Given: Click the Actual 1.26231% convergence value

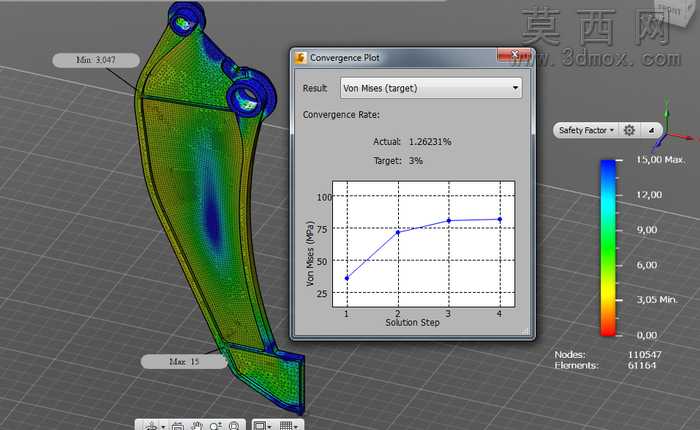Looking at the screenshot, I should [x=429, y=142].
